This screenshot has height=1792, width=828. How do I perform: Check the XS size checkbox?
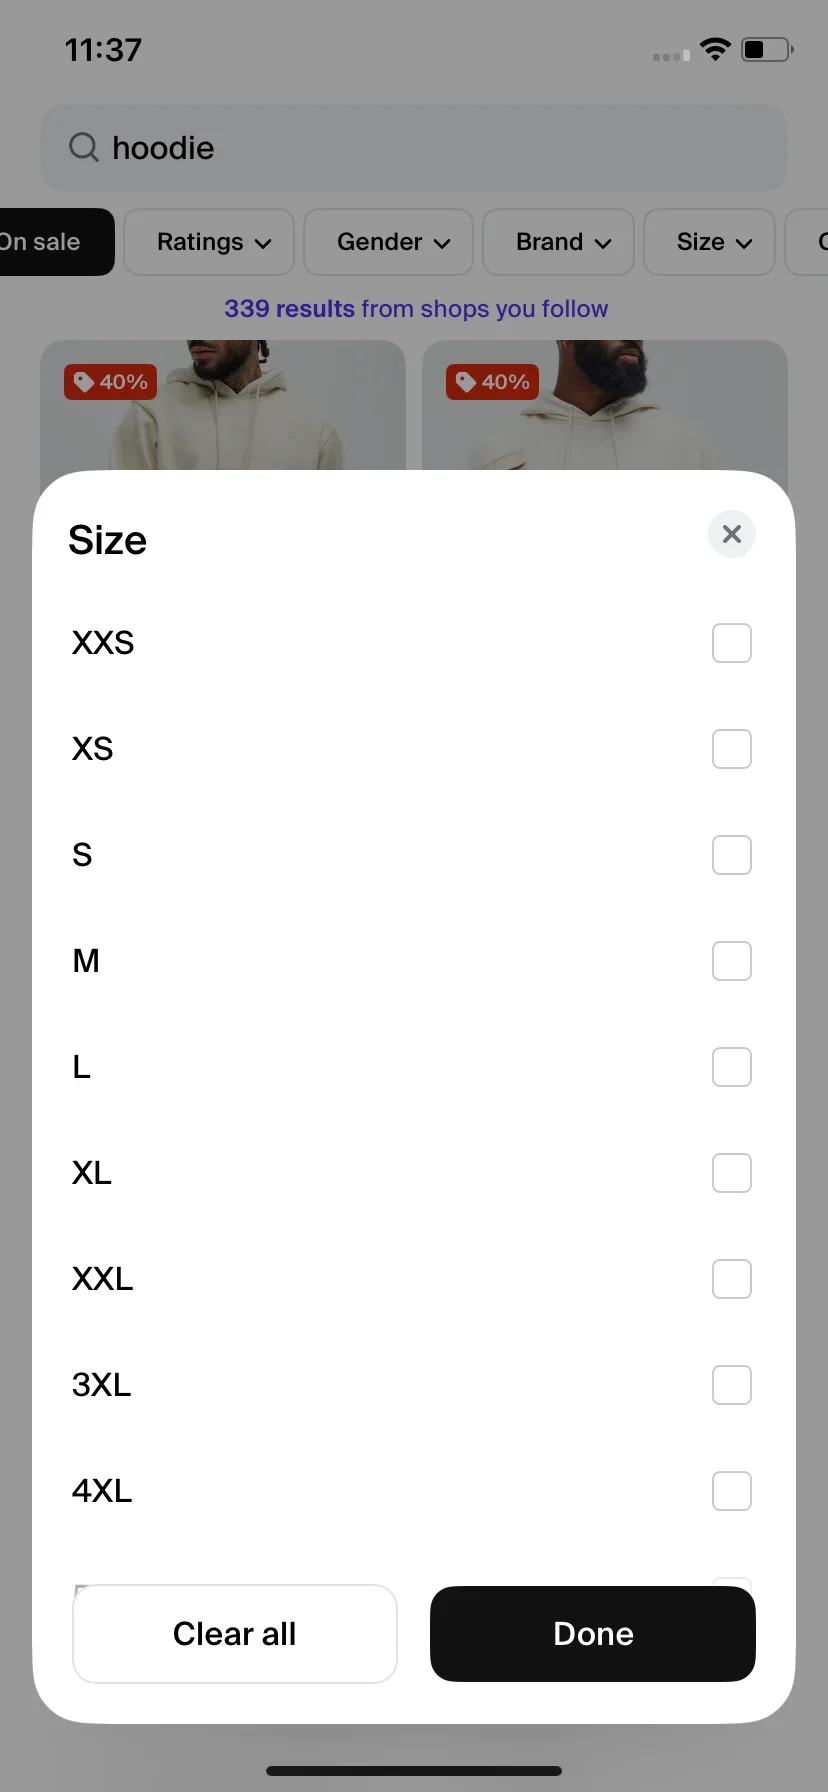point(731,749)
